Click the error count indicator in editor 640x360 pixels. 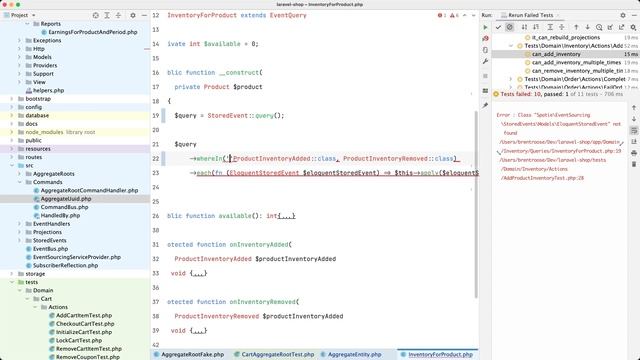click(442, 15)
